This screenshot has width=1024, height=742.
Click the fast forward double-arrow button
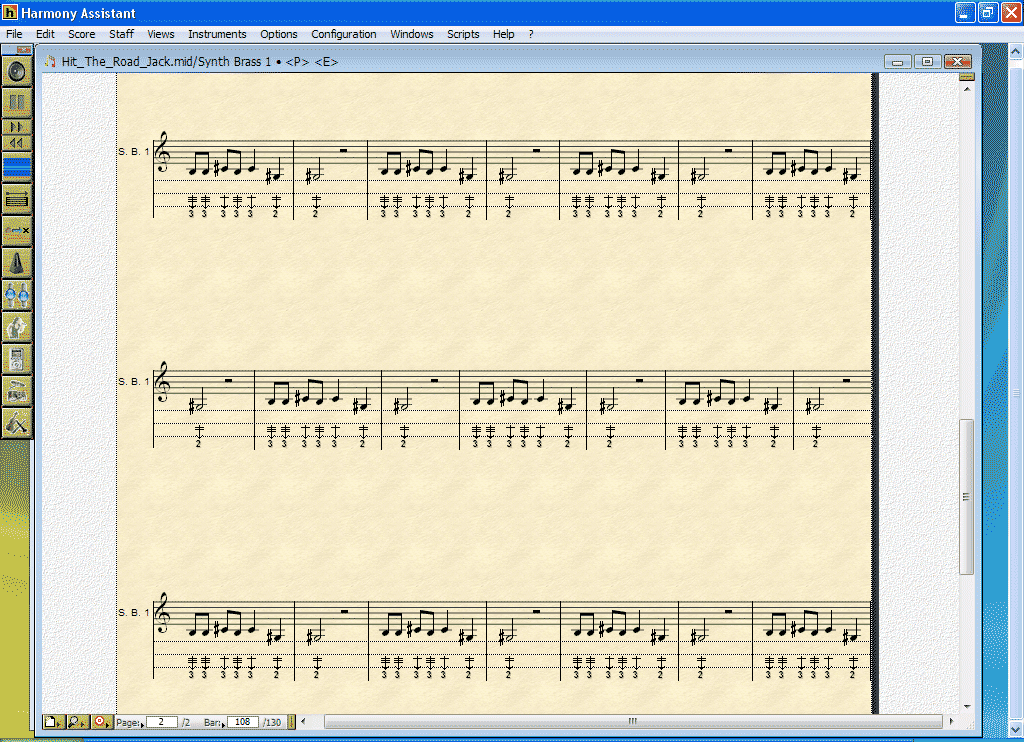(17, 127)
